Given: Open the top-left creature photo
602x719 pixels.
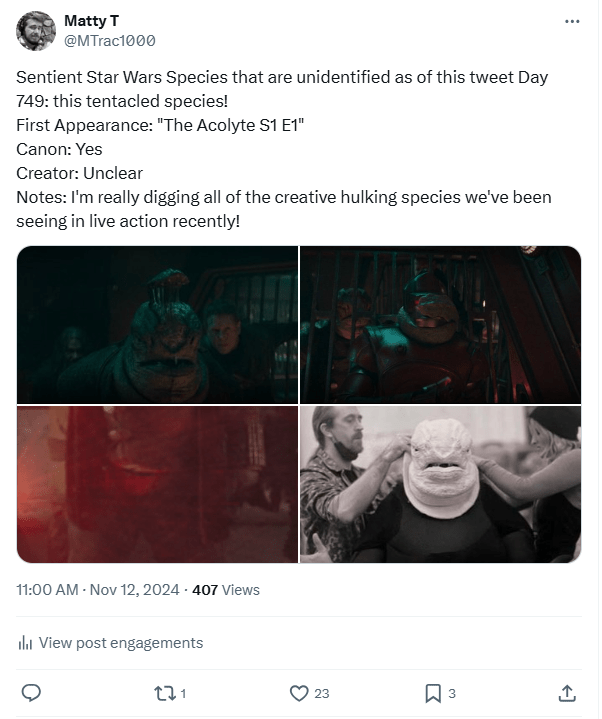Looking at the screenshot, I should point(157,325).
